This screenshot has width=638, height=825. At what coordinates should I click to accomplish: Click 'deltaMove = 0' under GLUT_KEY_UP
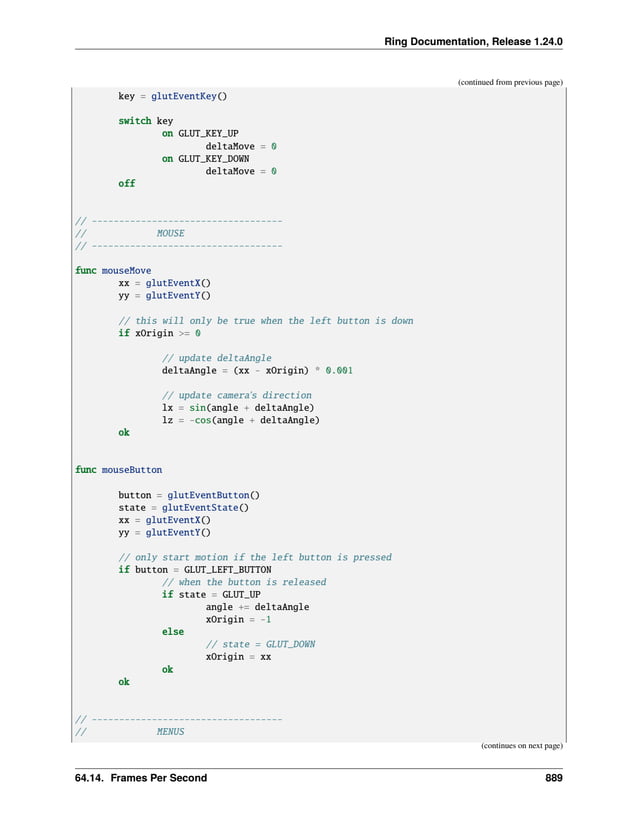[241, 146]
